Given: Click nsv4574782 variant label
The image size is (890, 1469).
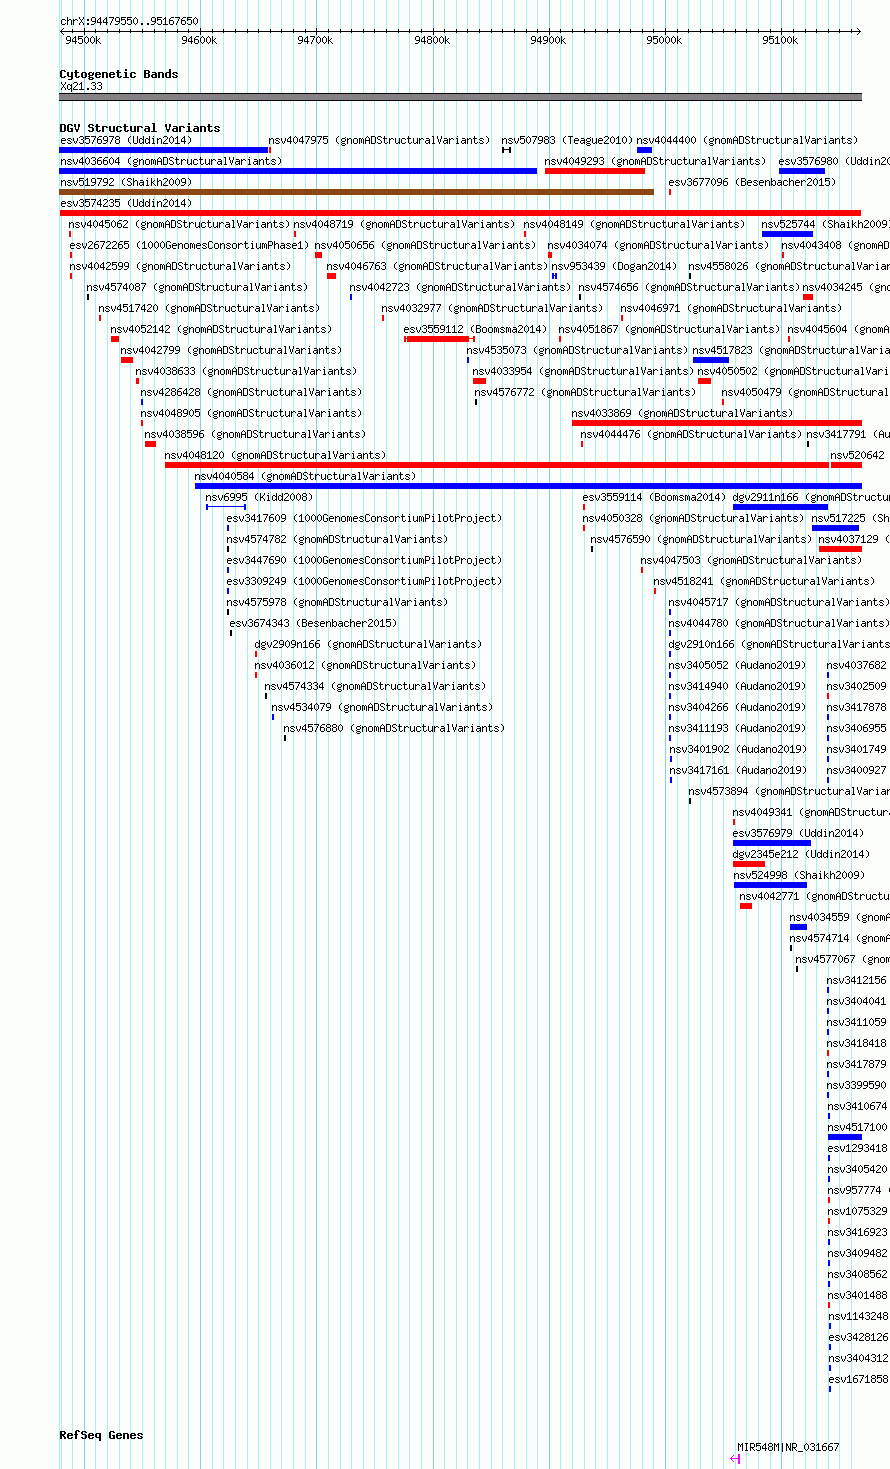Looking at the screenshot, I should click(x=337, y=539).
